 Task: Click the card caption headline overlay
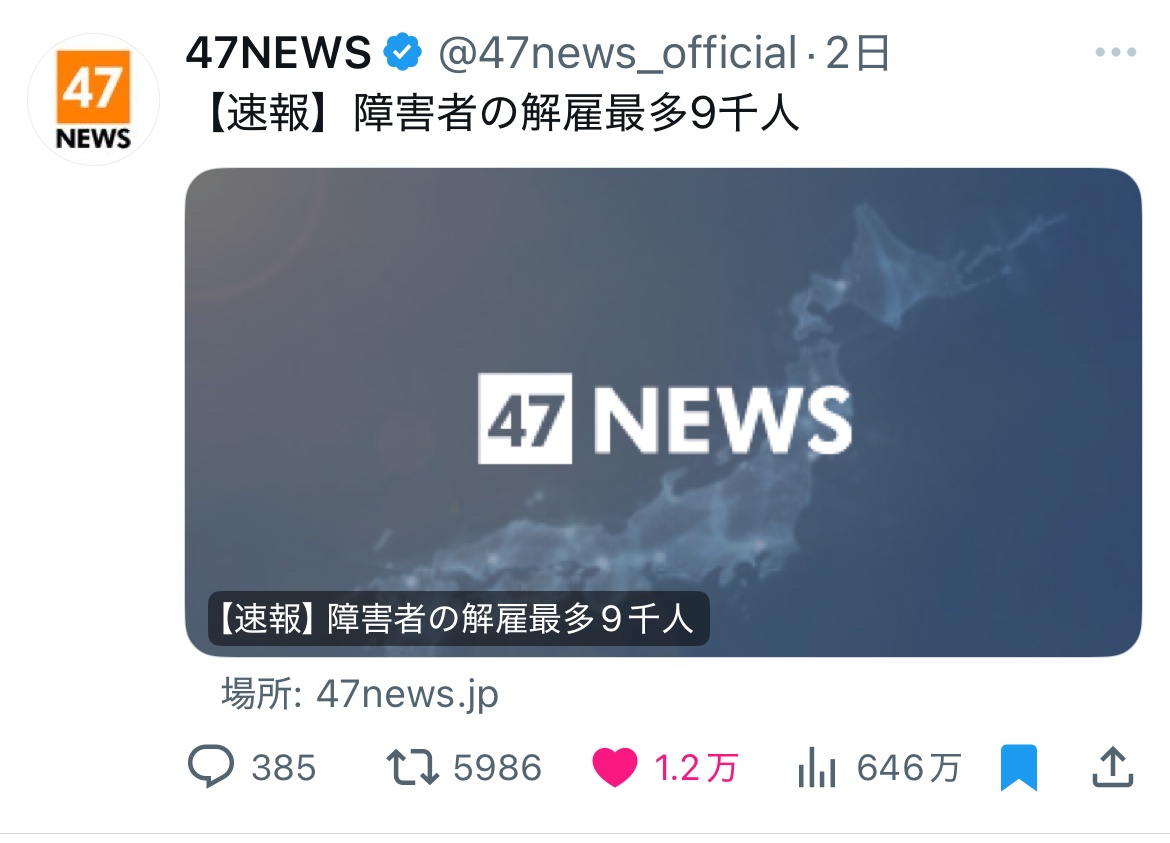(x=458, y=618)
